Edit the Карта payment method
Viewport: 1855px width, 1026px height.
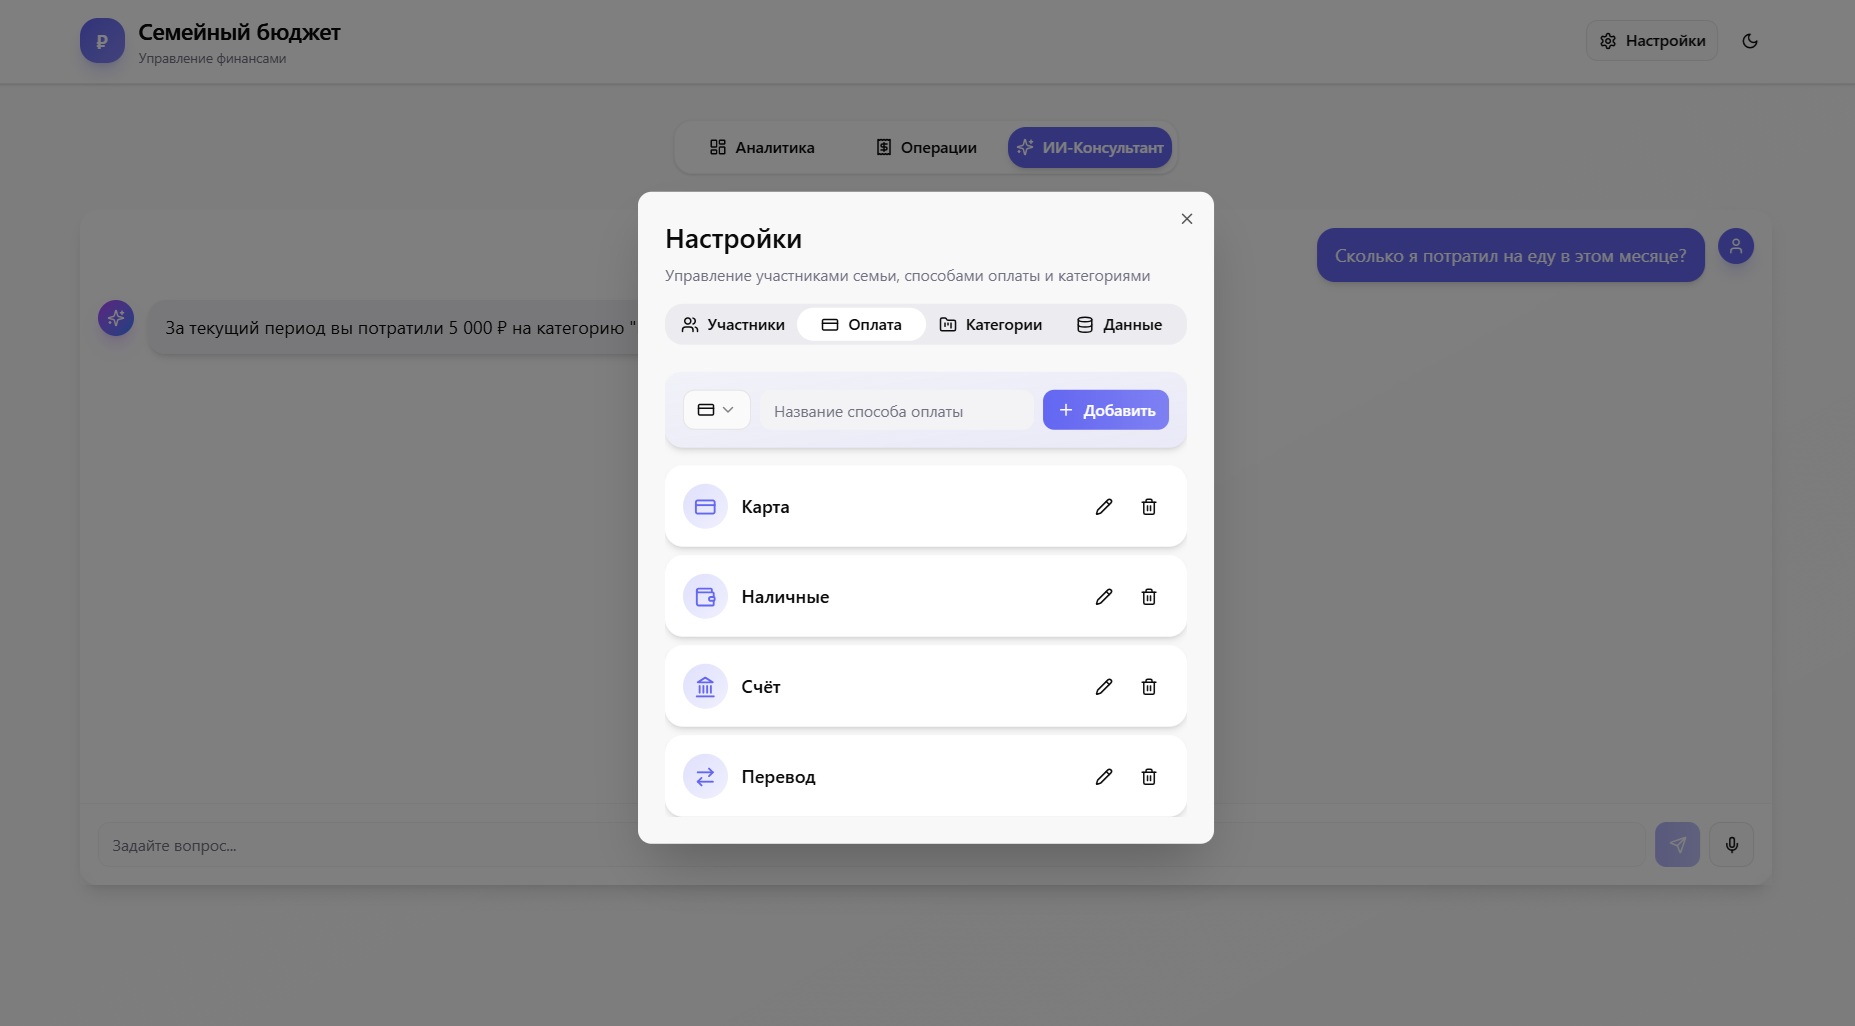(1104, 507)
